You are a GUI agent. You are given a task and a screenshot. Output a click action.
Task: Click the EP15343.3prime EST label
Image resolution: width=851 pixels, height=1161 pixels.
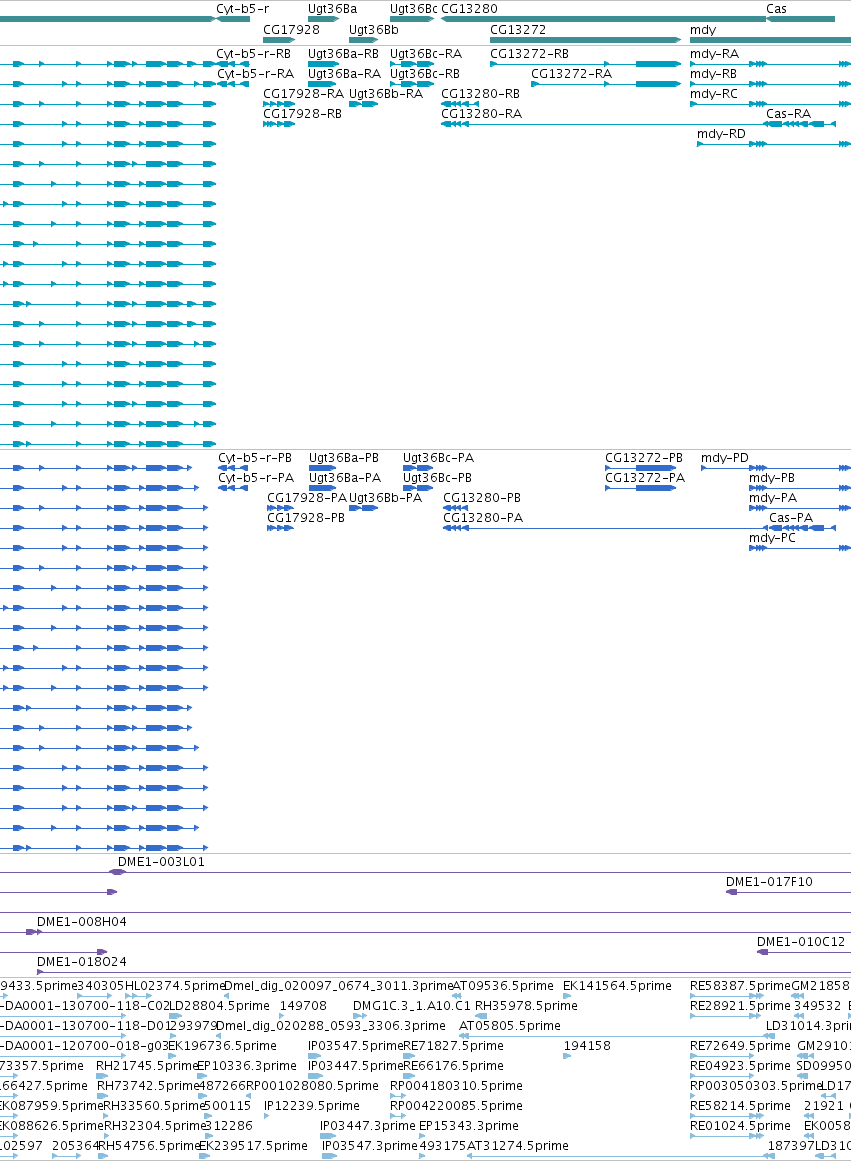tap(469, 1126)
